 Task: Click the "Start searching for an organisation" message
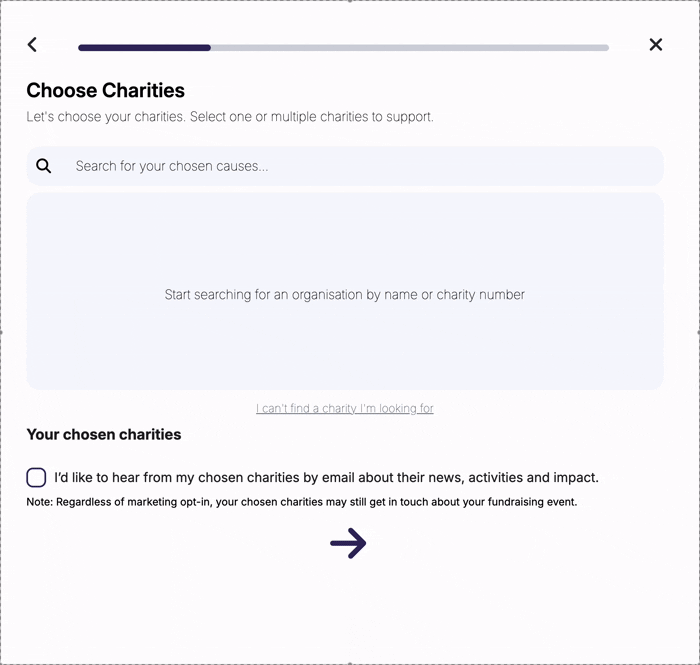tap(345, 295)
